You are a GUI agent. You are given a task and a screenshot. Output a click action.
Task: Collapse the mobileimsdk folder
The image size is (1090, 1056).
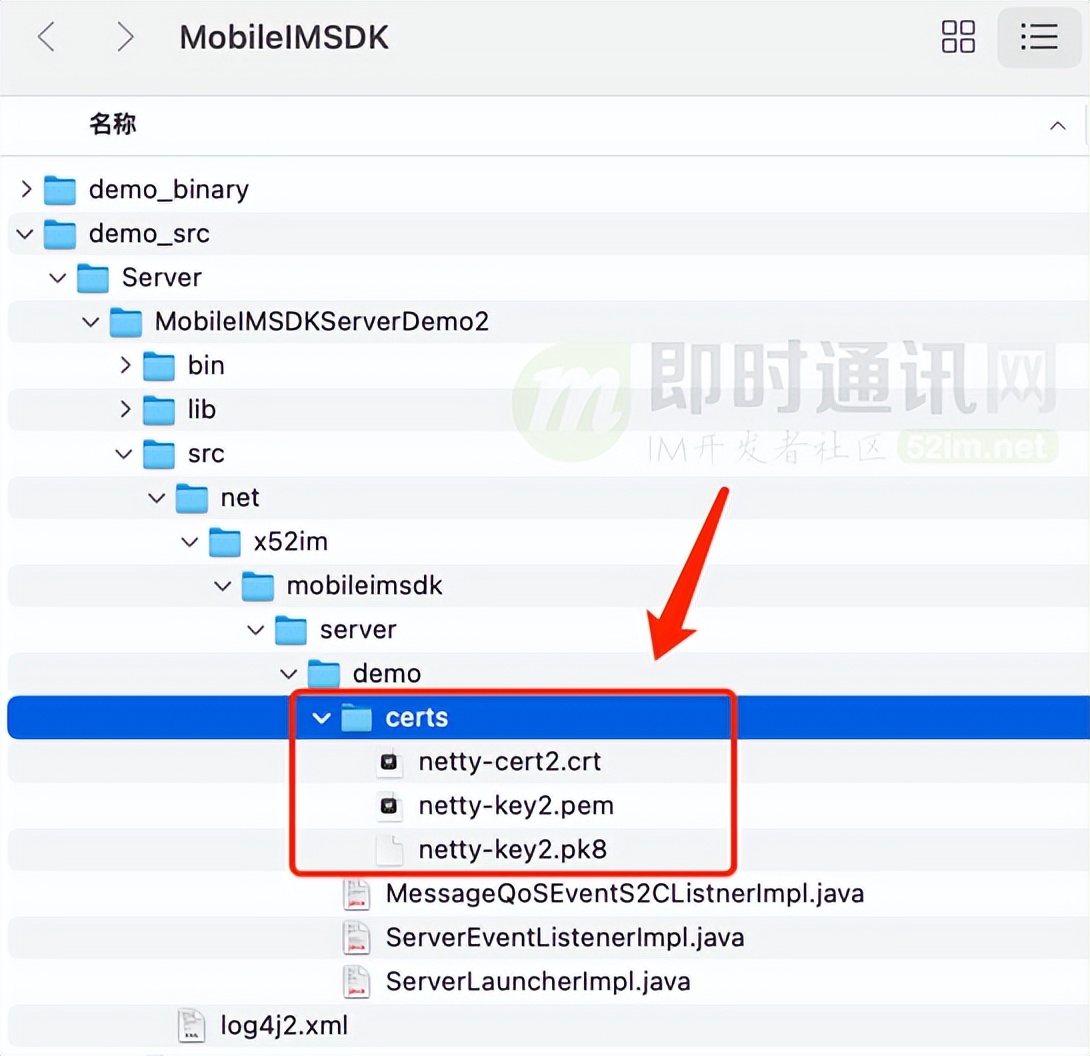(x=222, y=586)
